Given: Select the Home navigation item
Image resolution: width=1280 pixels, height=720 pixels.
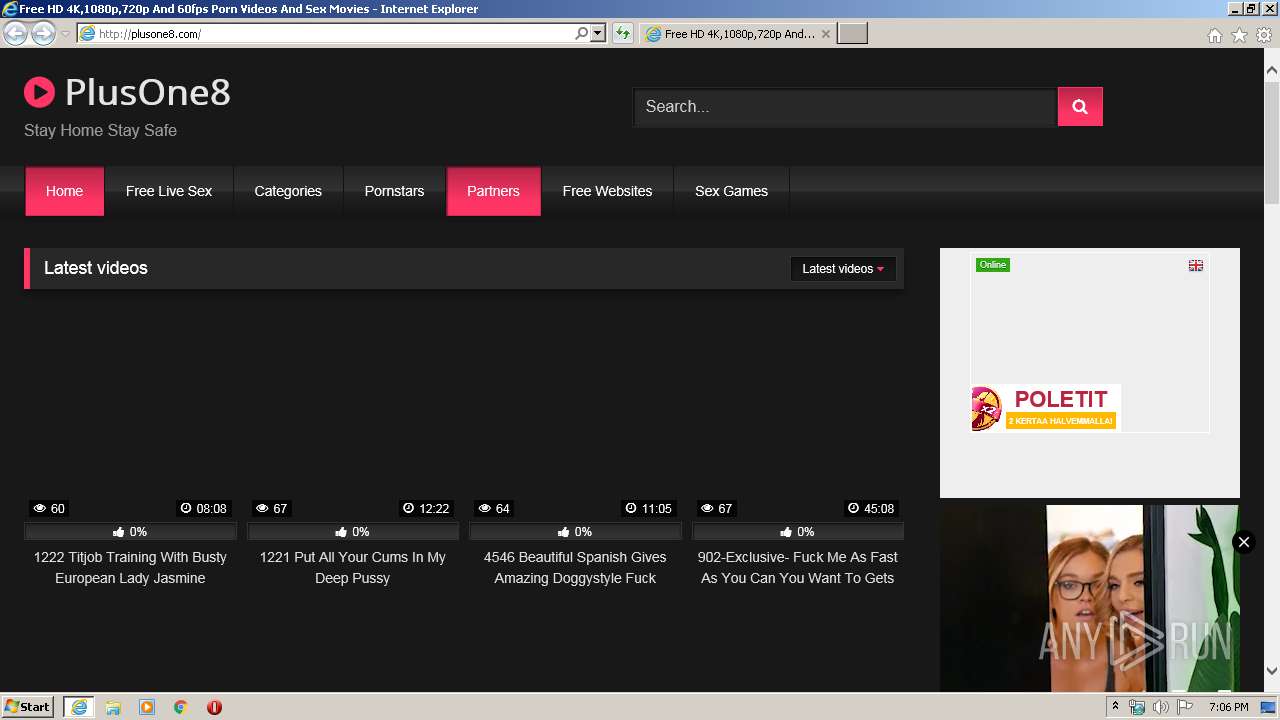Looking at the screenshot, I should [x=64, y=191].
